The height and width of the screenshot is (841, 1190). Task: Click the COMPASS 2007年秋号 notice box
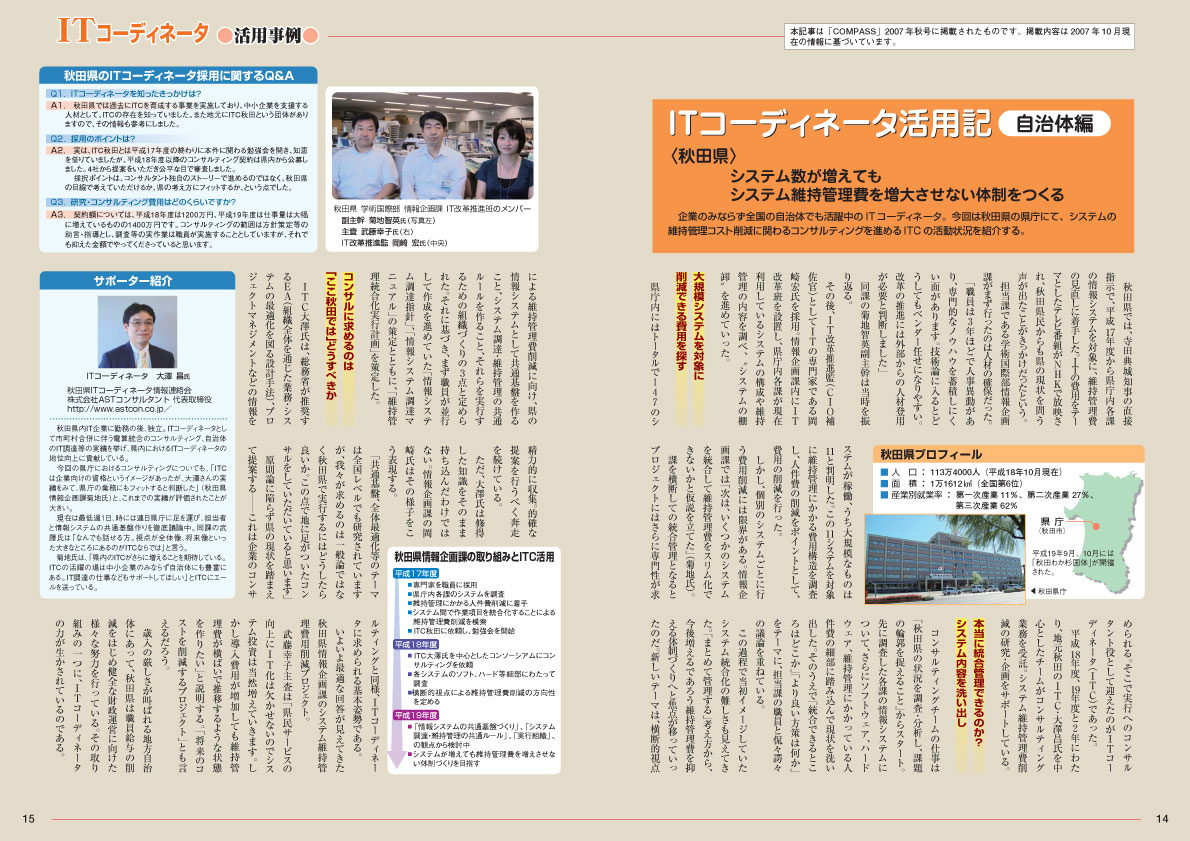click(959, 36)
